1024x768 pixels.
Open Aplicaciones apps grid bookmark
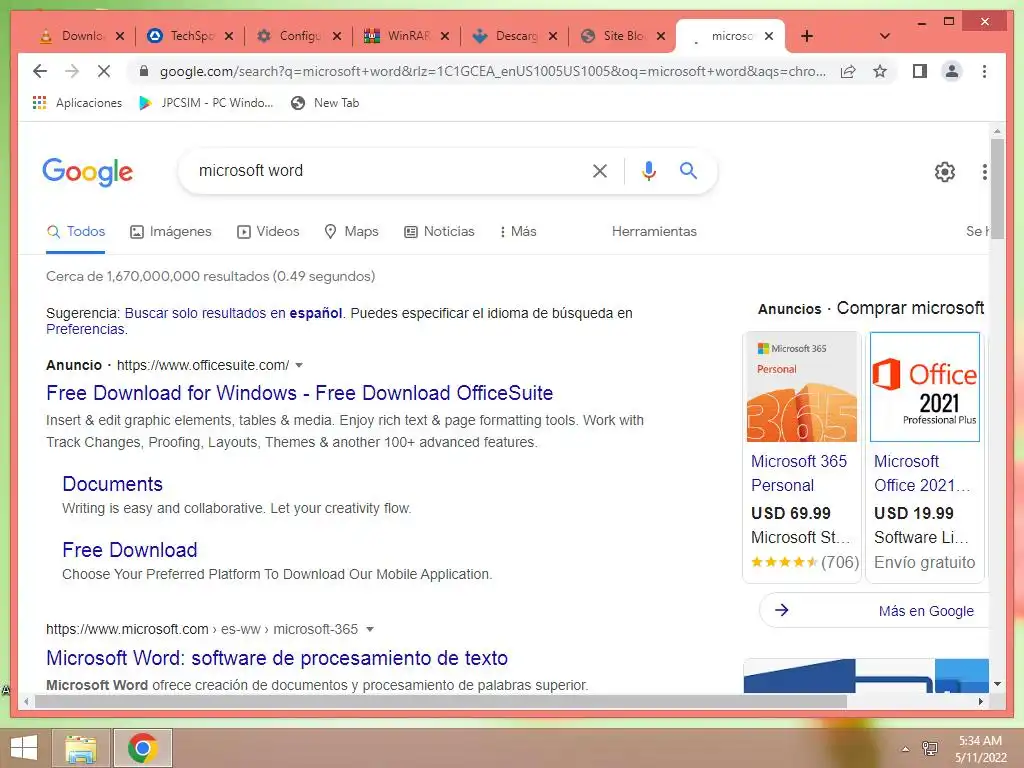(x=77, y=103)
